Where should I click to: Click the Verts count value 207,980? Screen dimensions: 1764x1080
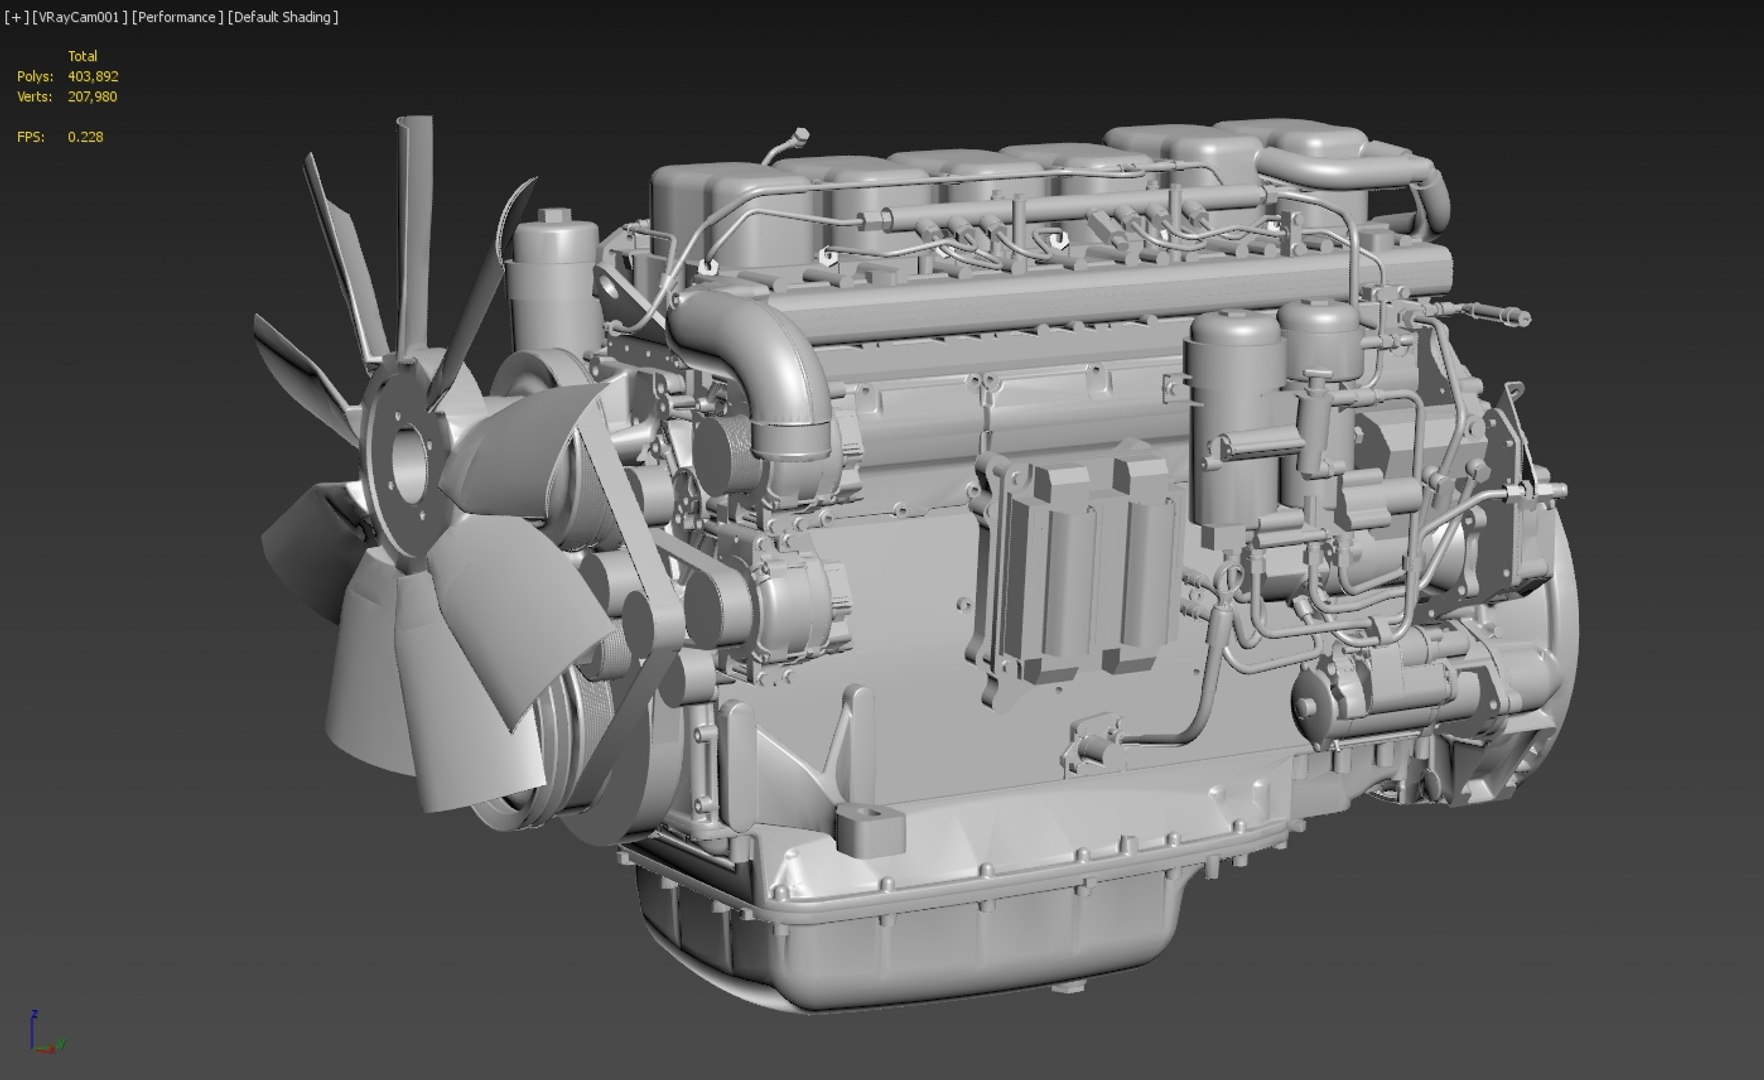pos(92,97)
